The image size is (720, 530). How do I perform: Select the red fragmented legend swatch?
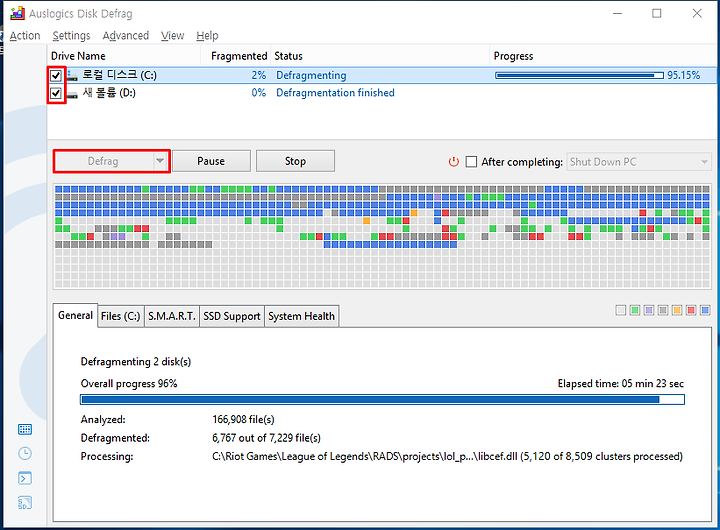[691, 310]
